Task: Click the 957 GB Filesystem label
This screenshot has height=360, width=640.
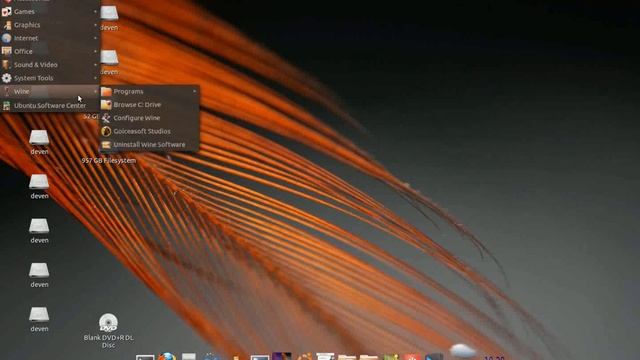Action: (x=109, y=161)
